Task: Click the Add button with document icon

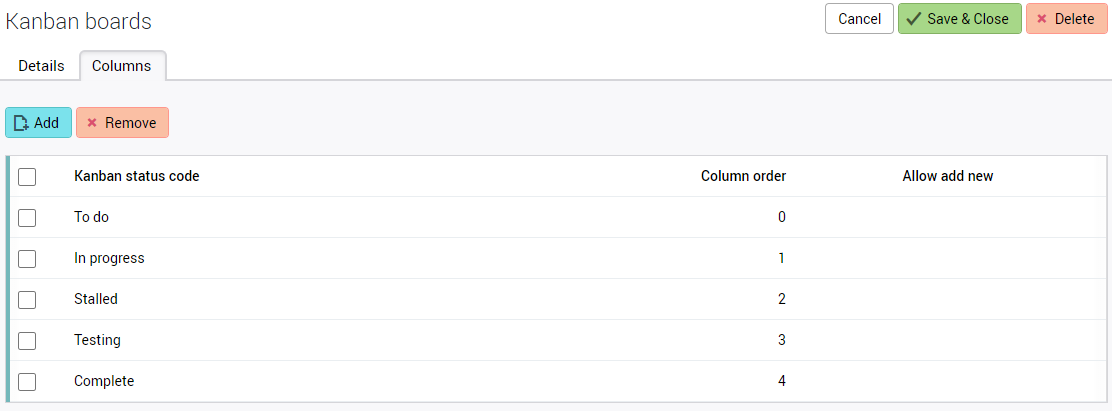Action: (38, 123)
